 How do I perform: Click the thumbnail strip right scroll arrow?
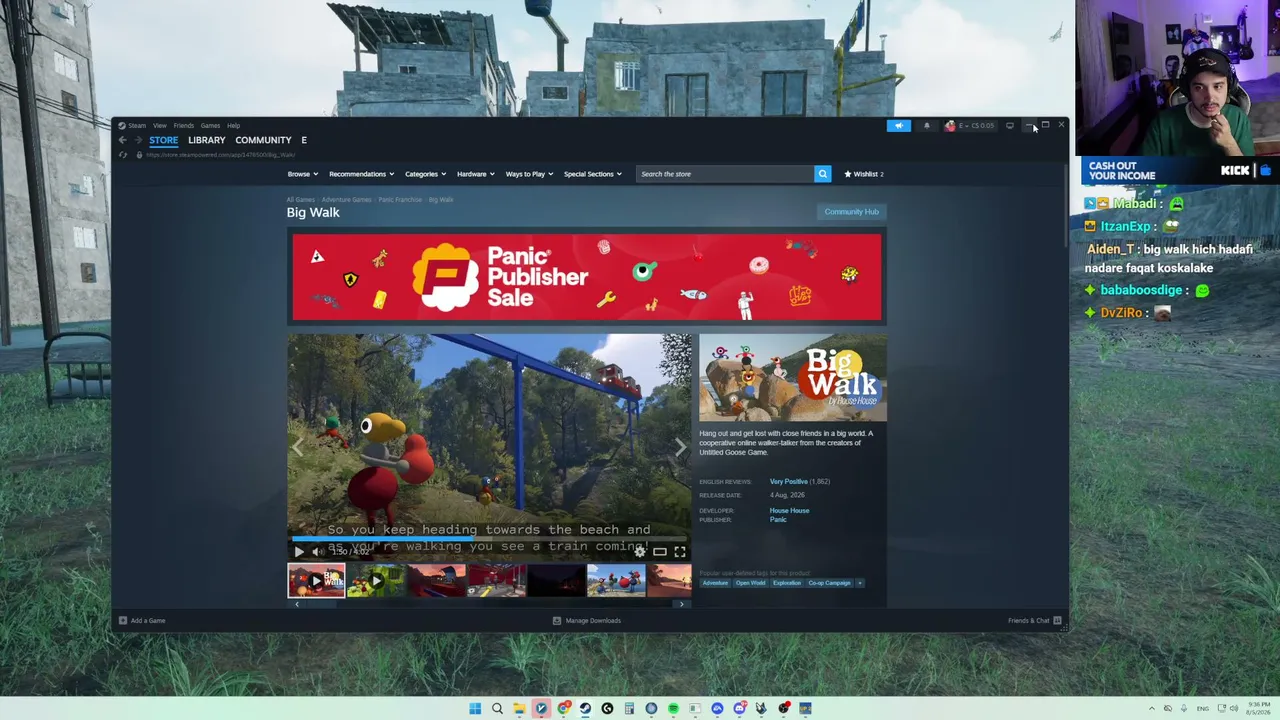pos(682,604)
